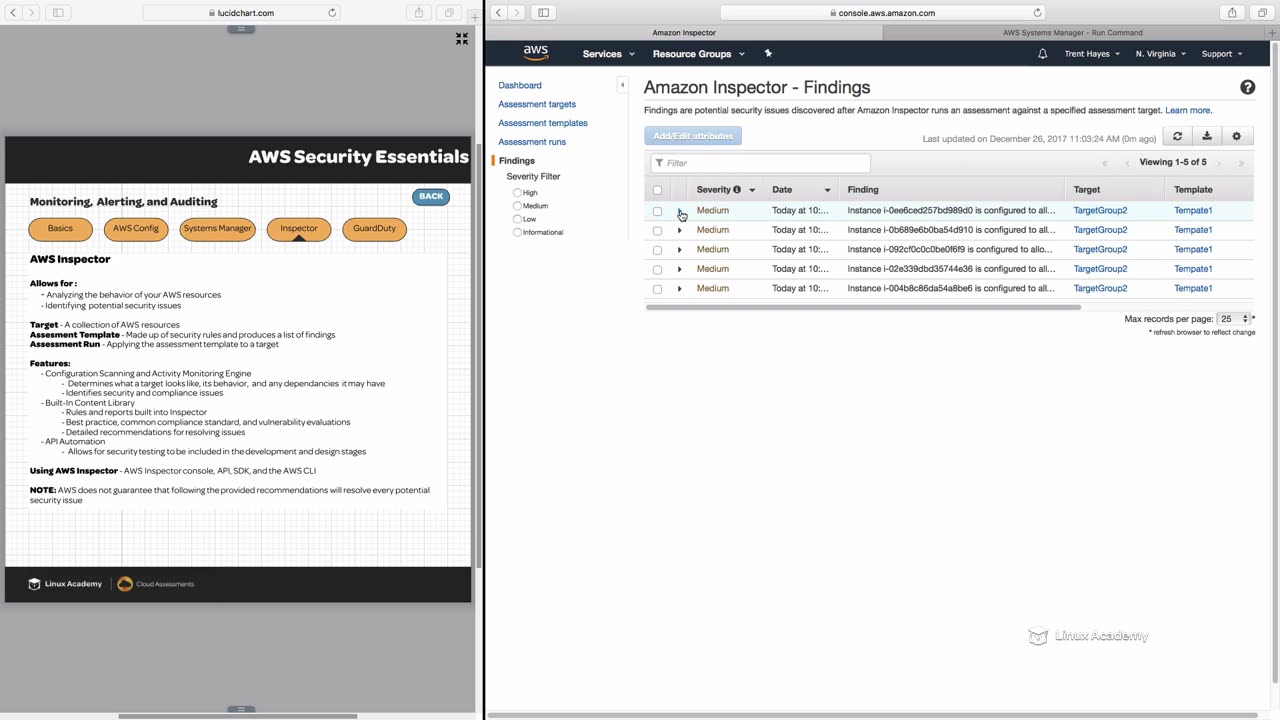
Task: Show tabs overview in Lucidchart Safari window
Action: (449, 12)
